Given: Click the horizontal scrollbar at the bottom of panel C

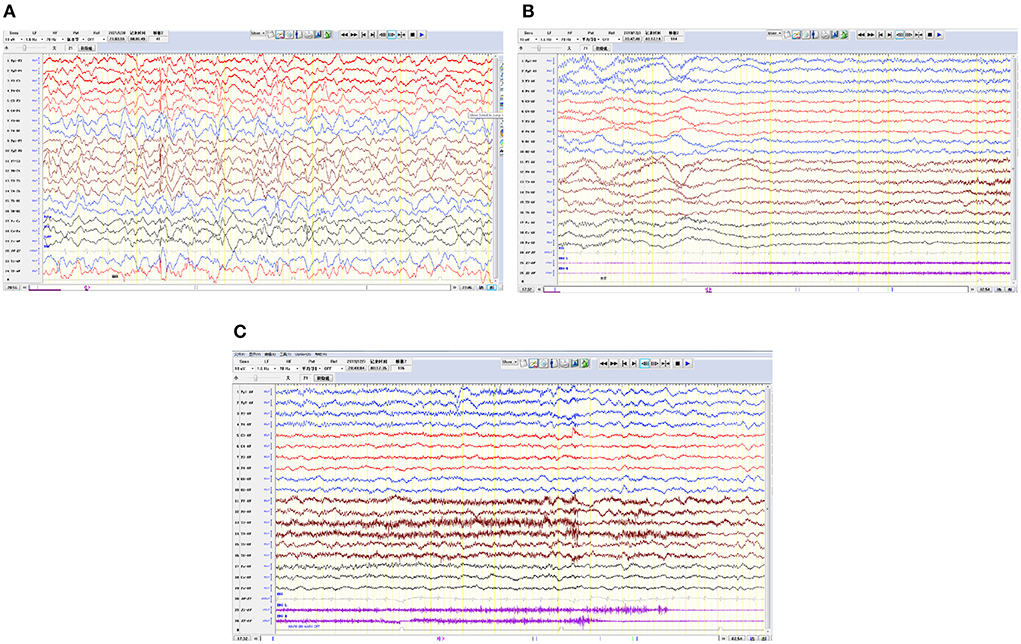Looking at the screenshot, I should point(490,639).
